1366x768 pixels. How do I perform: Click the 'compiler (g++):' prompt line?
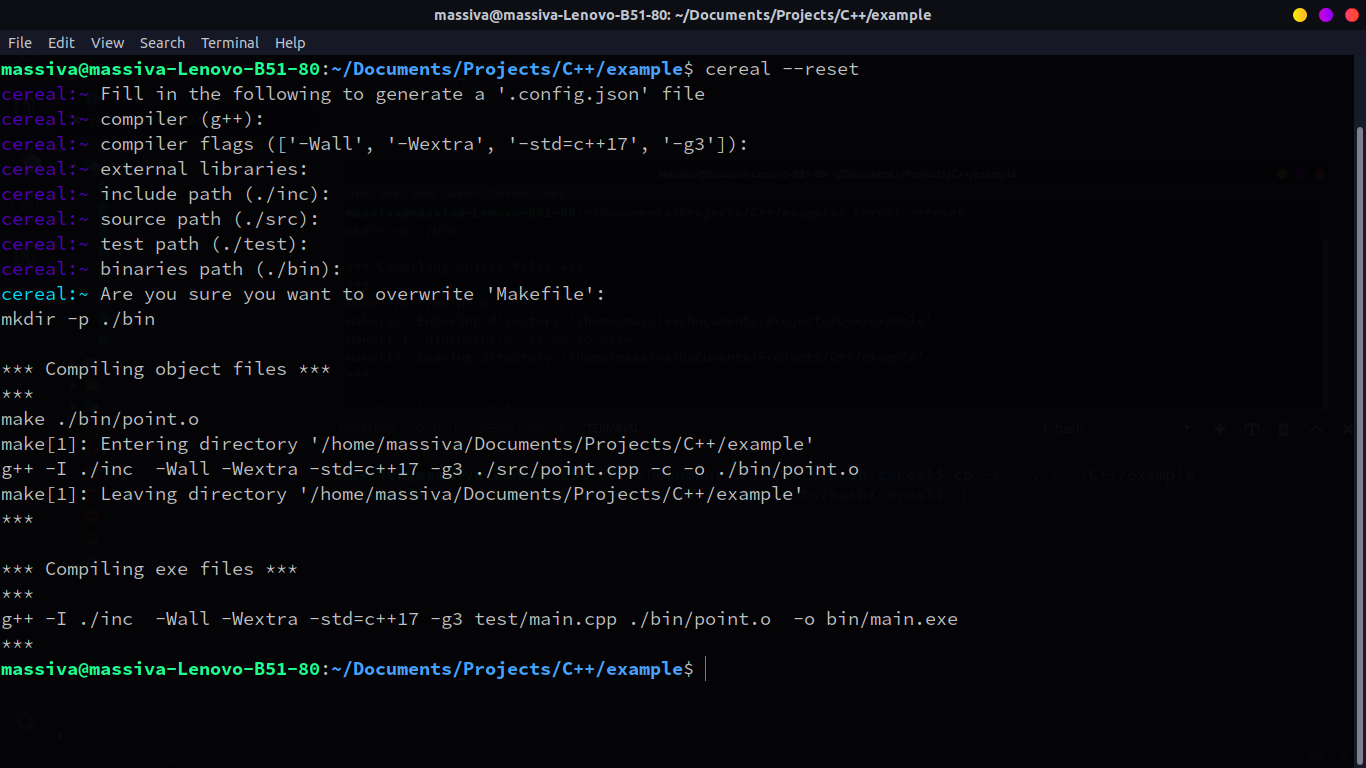[x=132, y=119]
